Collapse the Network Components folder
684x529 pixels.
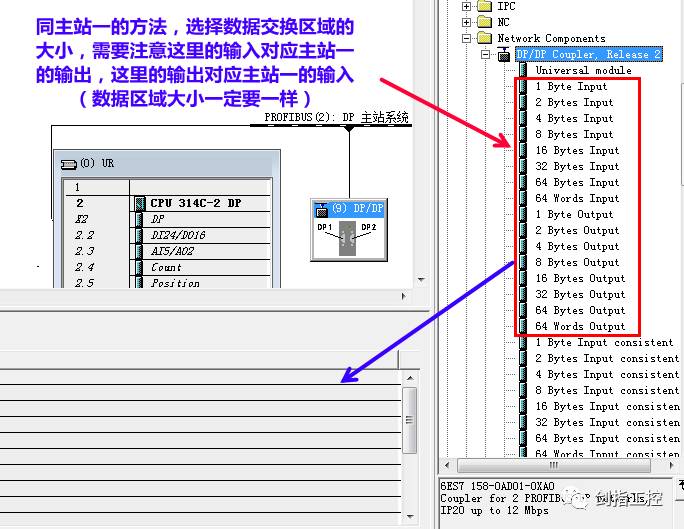pos(466,38)
